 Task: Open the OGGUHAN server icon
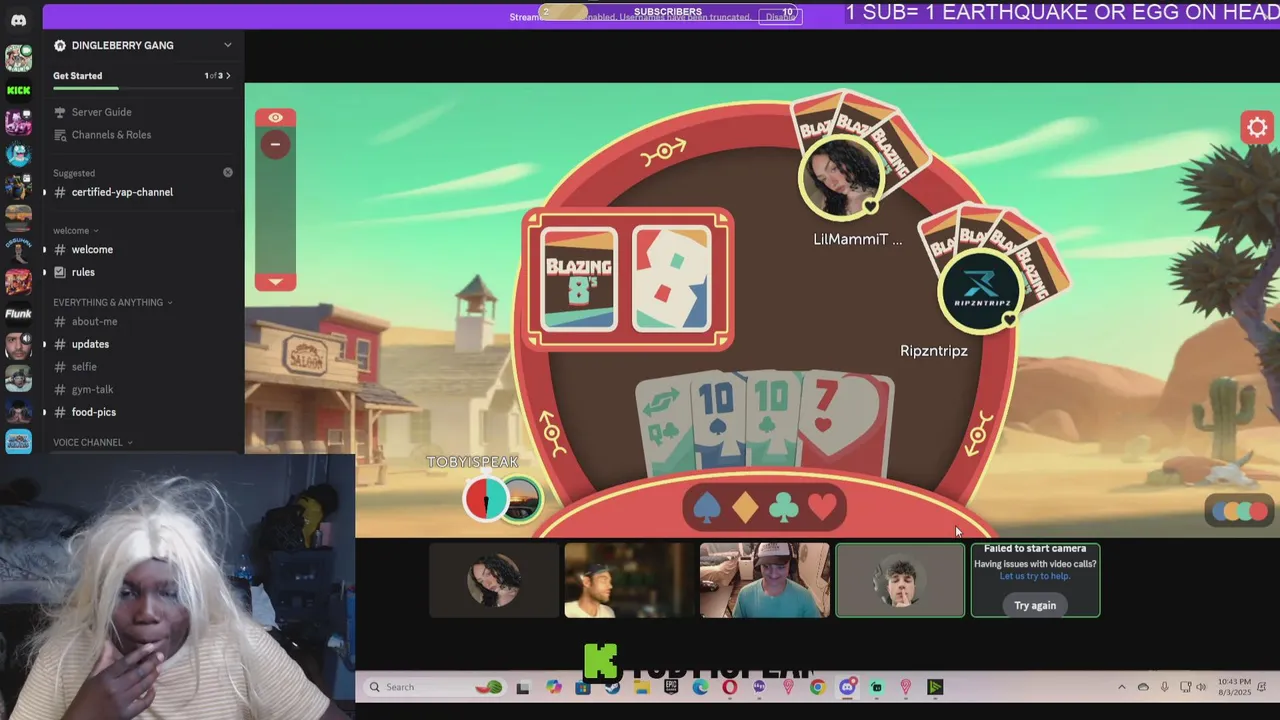point(18,250)
